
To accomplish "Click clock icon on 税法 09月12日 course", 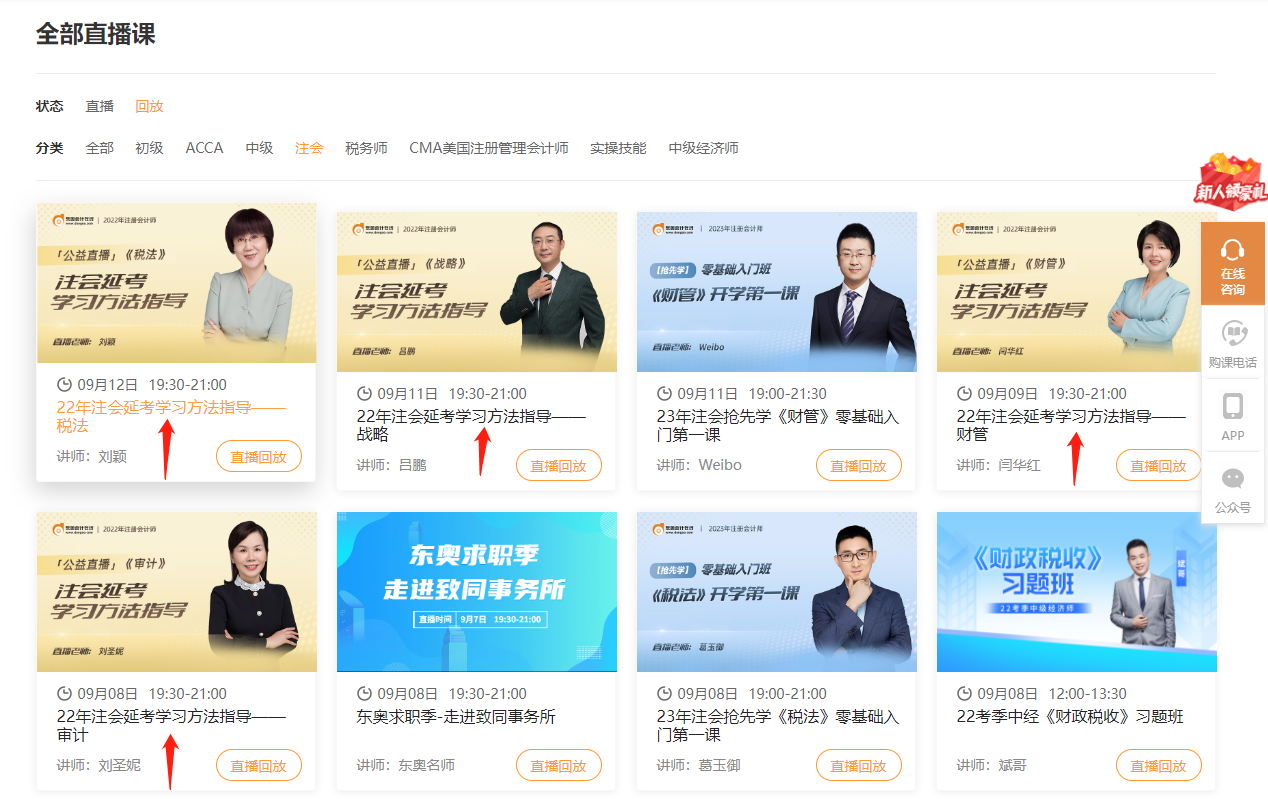I will pos(65,385).
